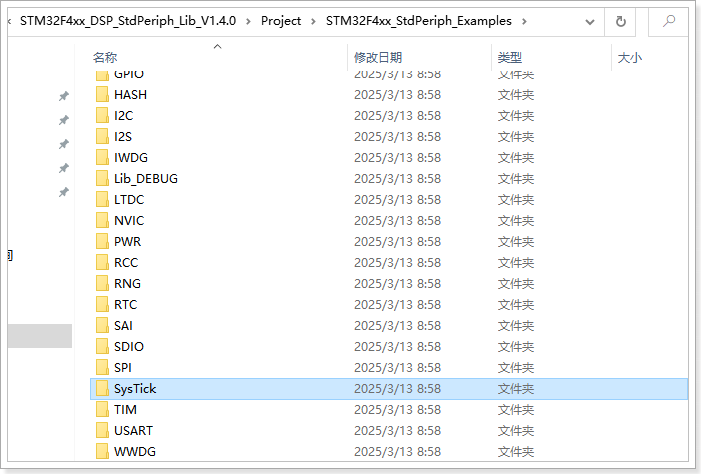Image resolution: width=701 pixels, height=474 pixels.
Task: Click the search magnifier icon
Action: pyautogui.click(x=668, y=21)
